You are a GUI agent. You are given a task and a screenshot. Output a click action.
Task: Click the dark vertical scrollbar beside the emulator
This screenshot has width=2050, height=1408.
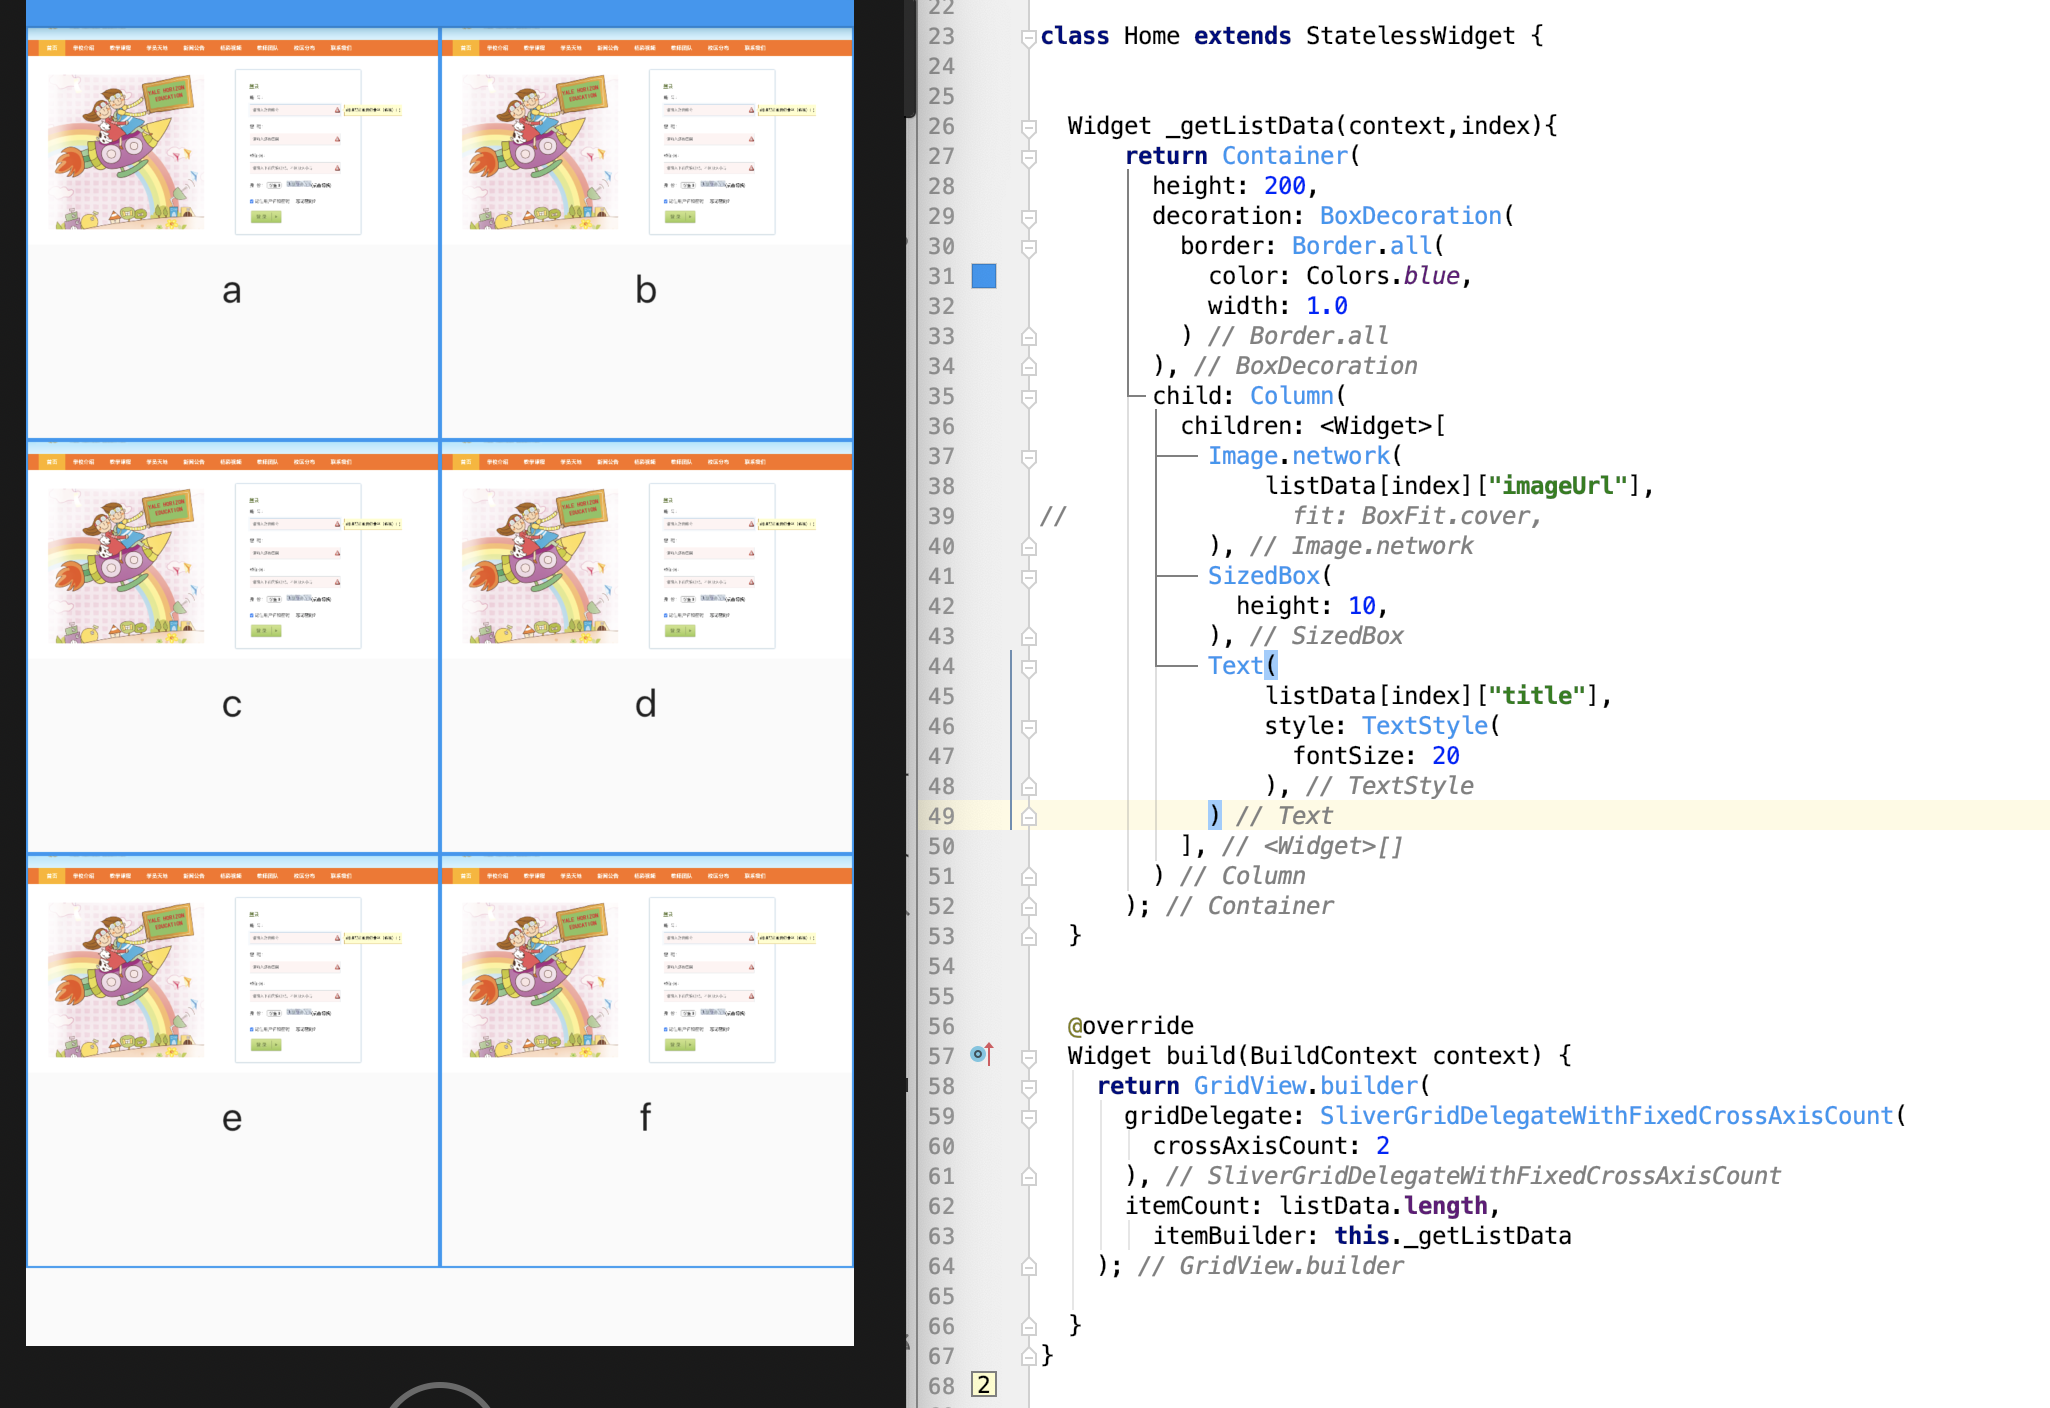910,60
